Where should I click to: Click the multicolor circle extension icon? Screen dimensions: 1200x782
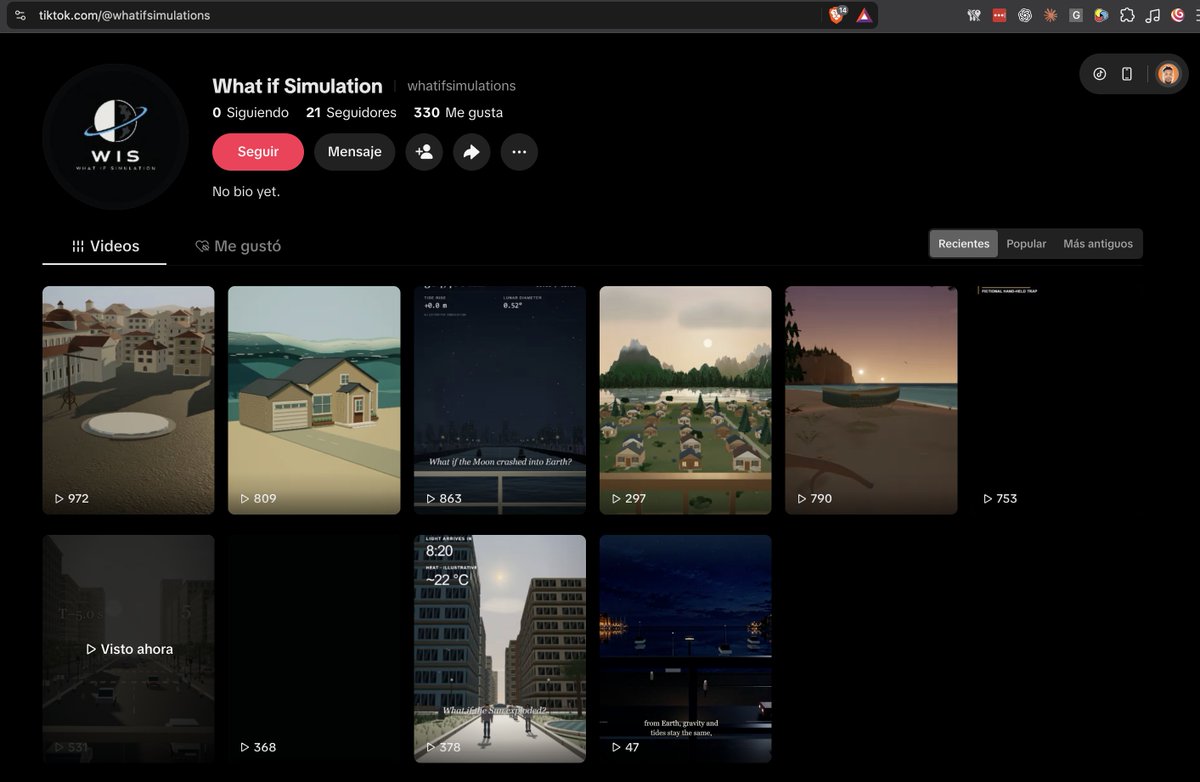coord(1101,15)
